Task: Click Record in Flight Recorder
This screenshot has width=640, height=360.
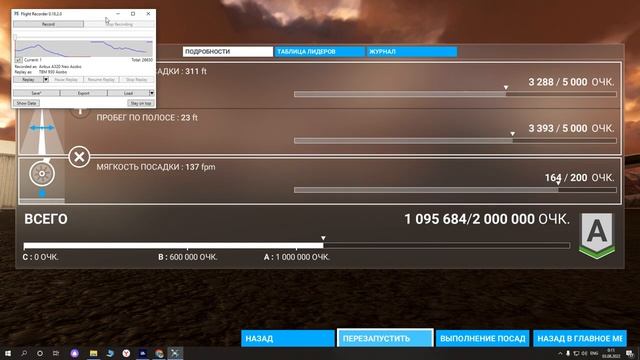Action: (48, 24)
